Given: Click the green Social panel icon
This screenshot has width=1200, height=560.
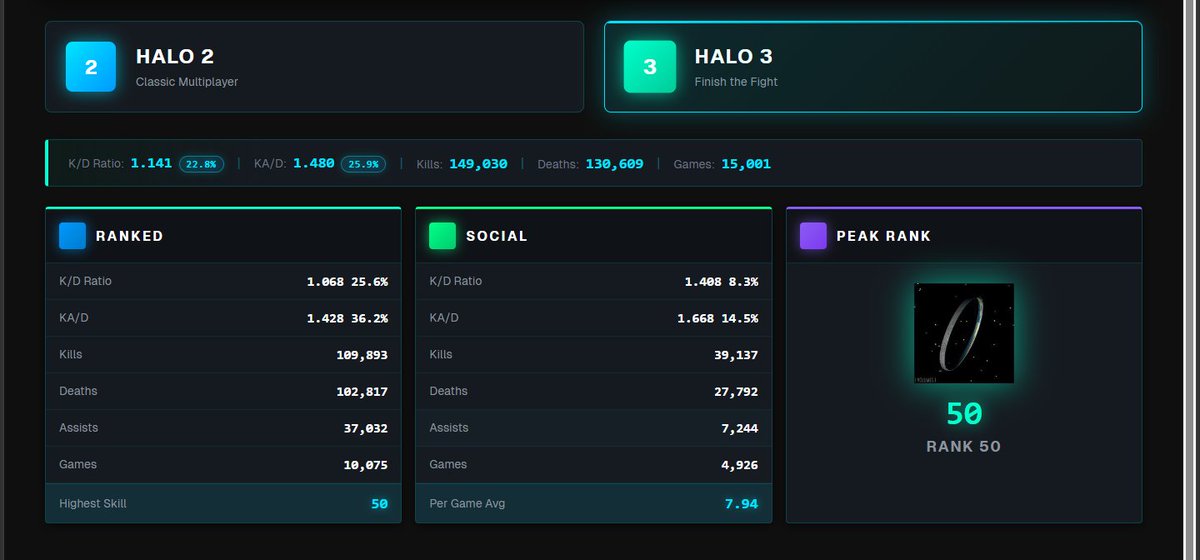Looking at the screenshot, I should pyautogui.click(x=442, y=236).
